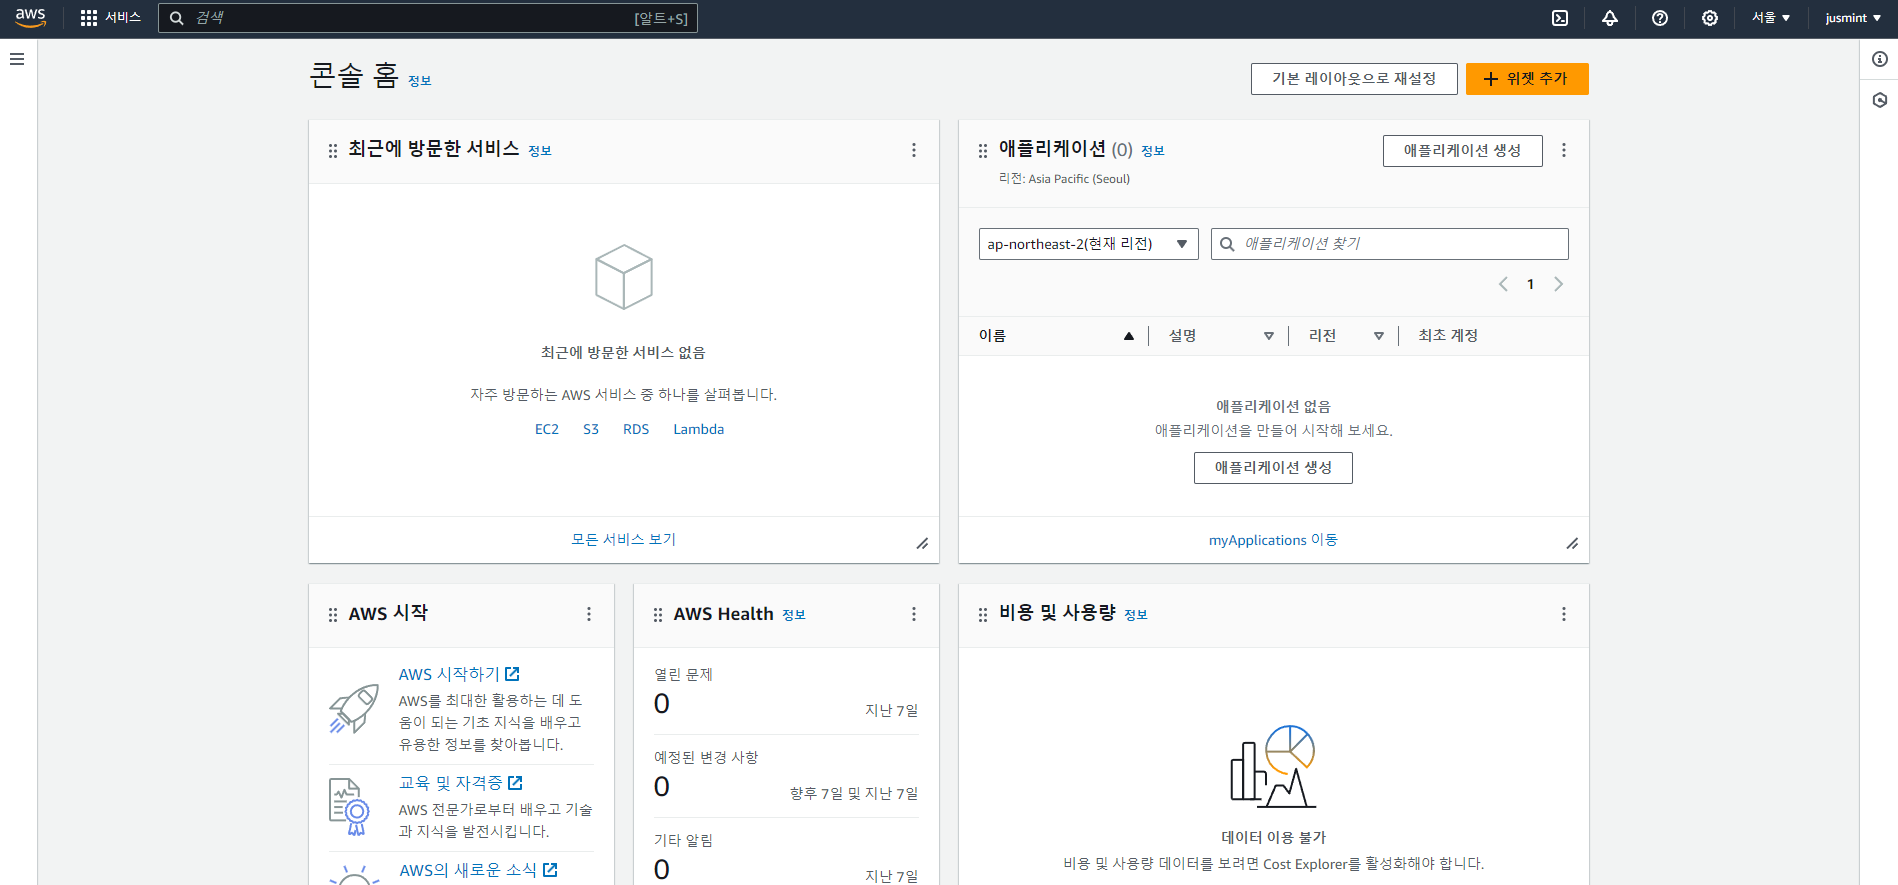Click the 애플리케이션 찾기 search field
Viewport: 1898px width, 885px height.
(x=1390, y=244)
